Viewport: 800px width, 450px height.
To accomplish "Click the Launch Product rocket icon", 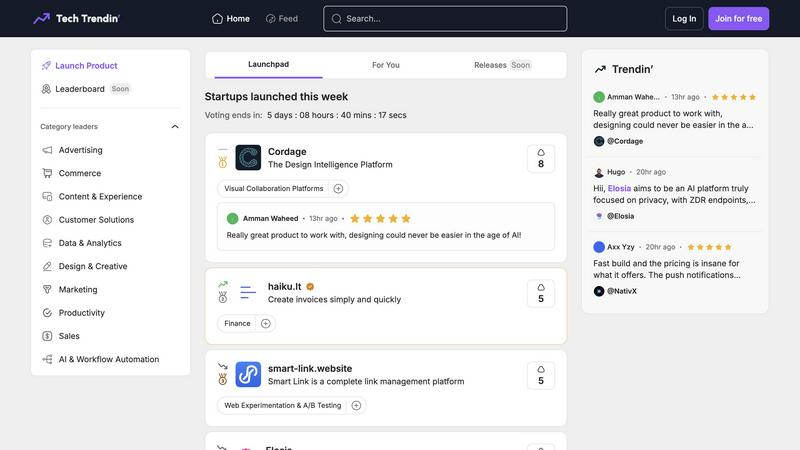I will [x=46, y=65].
